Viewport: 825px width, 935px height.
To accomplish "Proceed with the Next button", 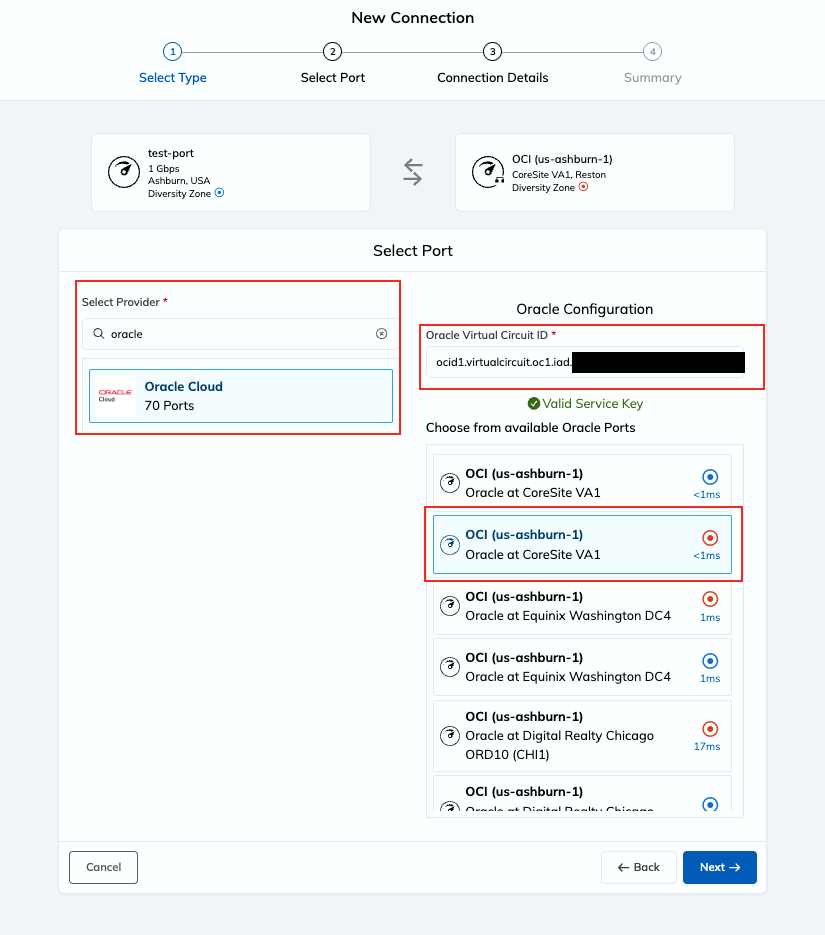I will [719, 867].
